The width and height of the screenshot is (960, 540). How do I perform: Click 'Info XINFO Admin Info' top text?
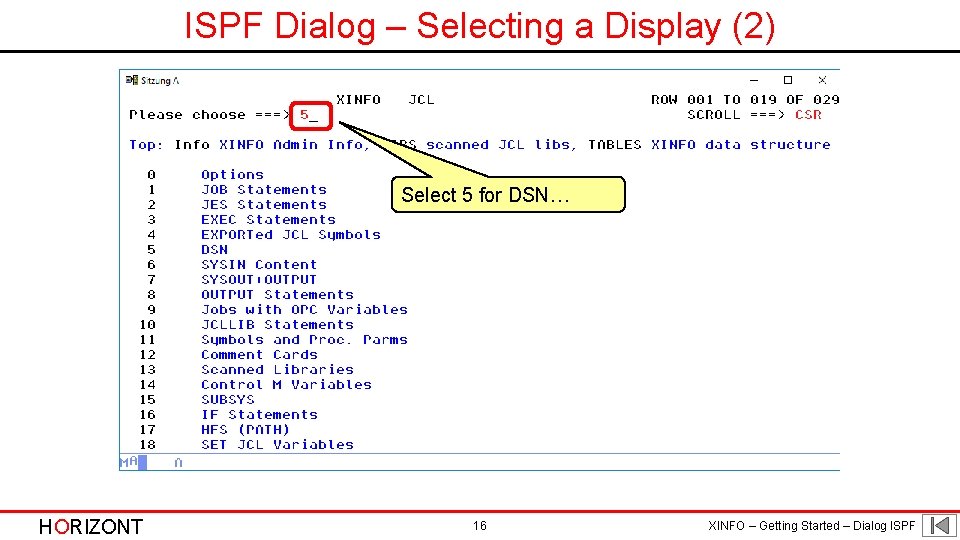coord(272,144)
